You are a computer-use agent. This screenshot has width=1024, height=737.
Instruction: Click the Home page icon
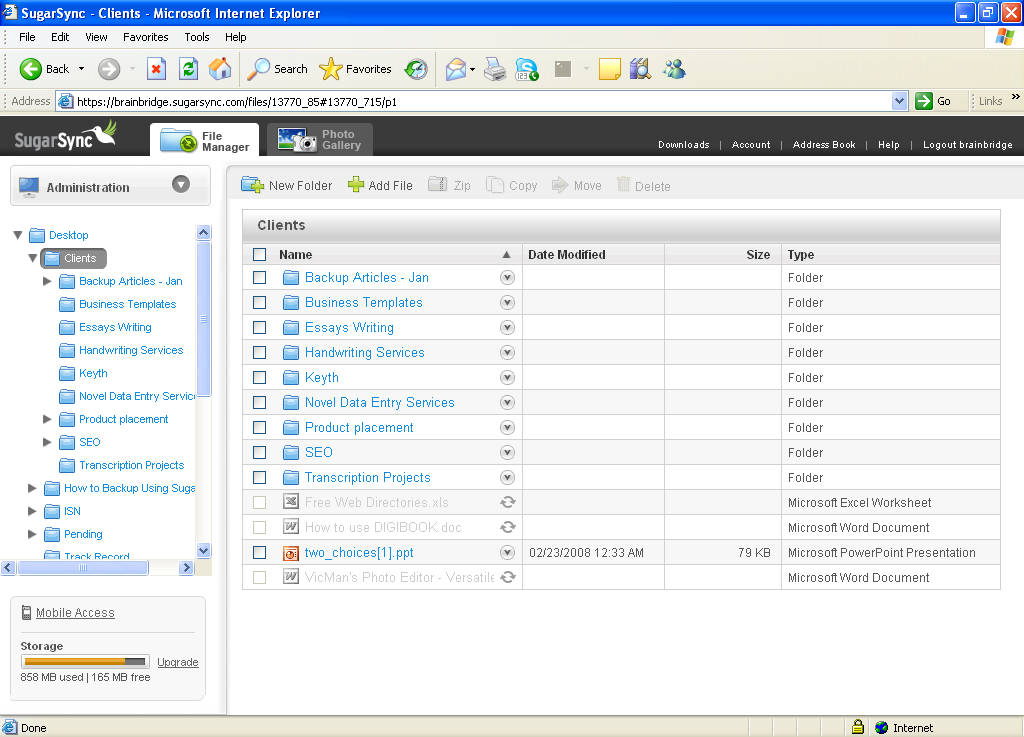click(x=220, y=69)
